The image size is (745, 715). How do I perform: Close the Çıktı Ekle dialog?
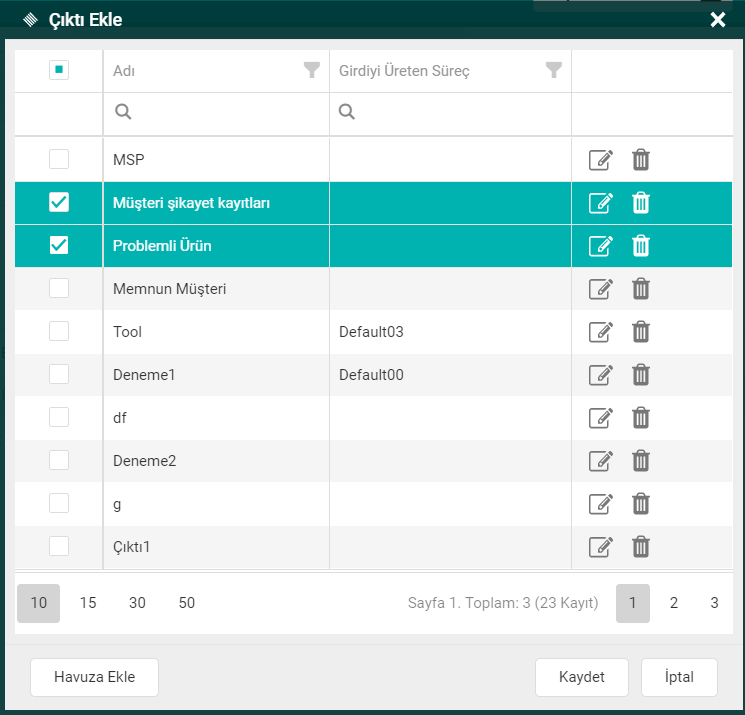click(717, 19)
